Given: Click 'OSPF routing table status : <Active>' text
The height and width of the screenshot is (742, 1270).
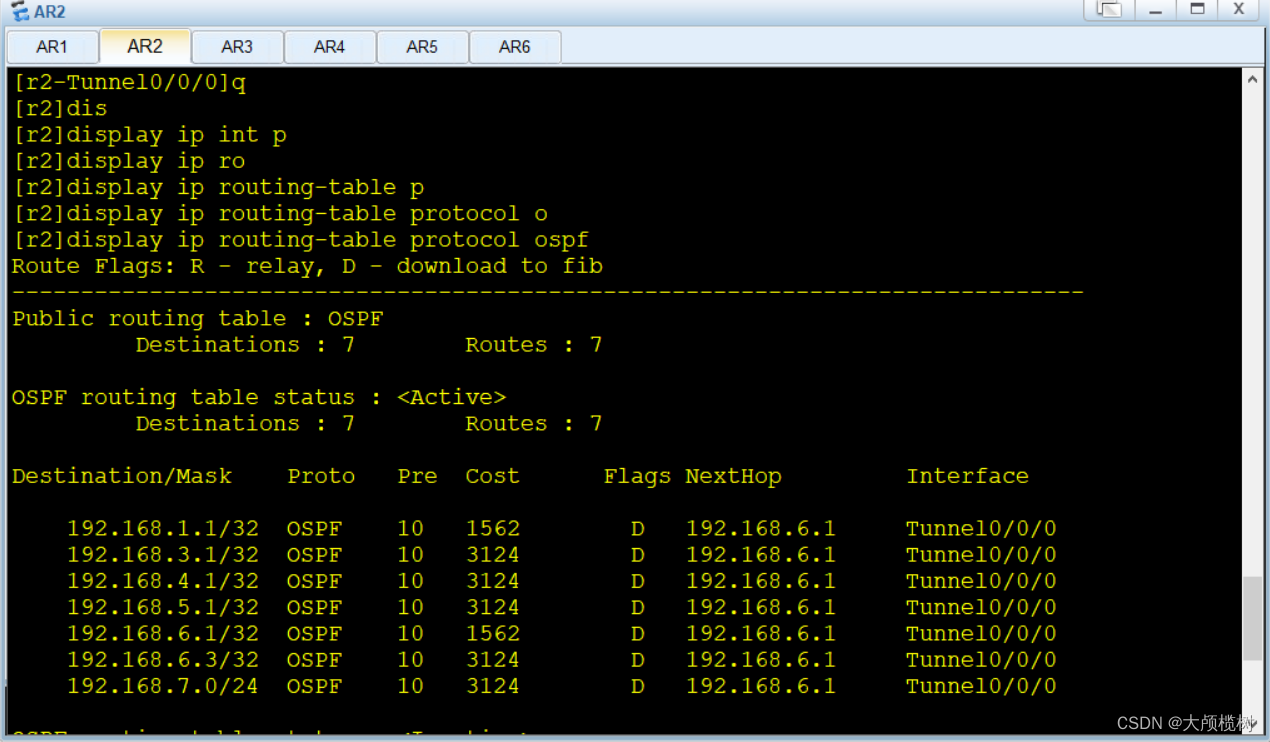Looking at the screenshot, I should coord(259,397).
